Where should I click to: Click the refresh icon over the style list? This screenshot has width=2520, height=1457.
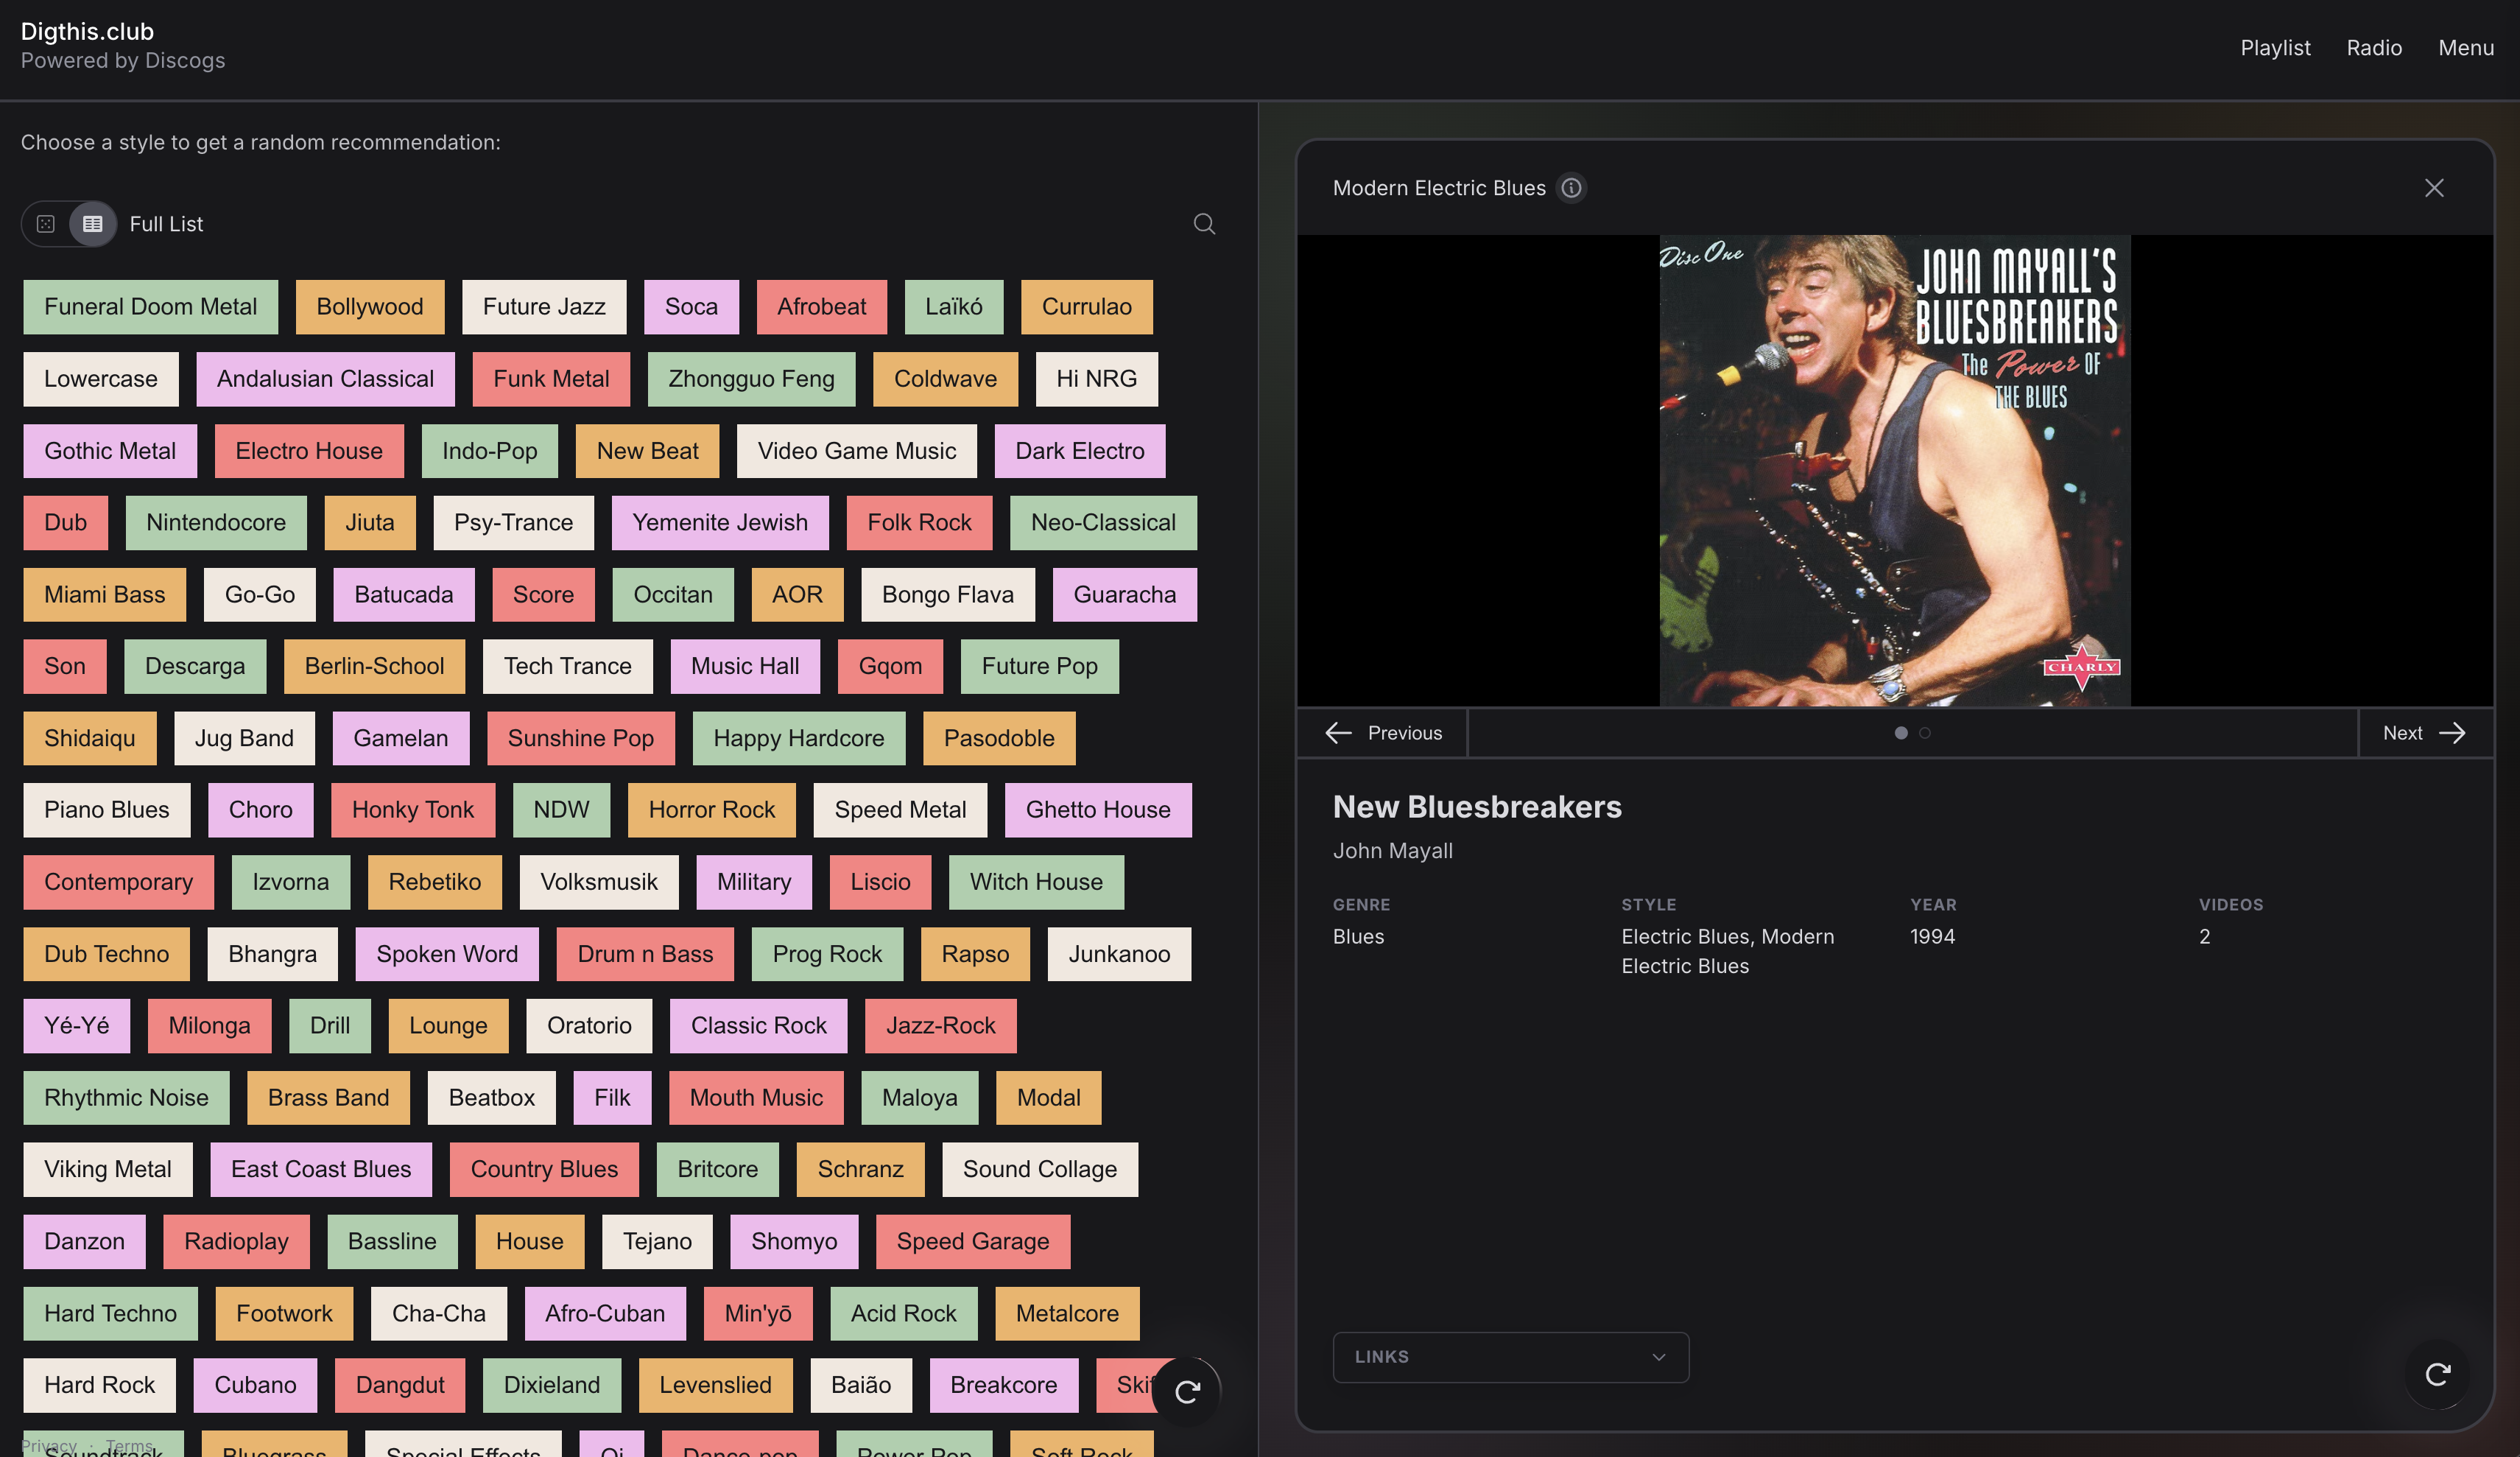pos(1187,1391)
